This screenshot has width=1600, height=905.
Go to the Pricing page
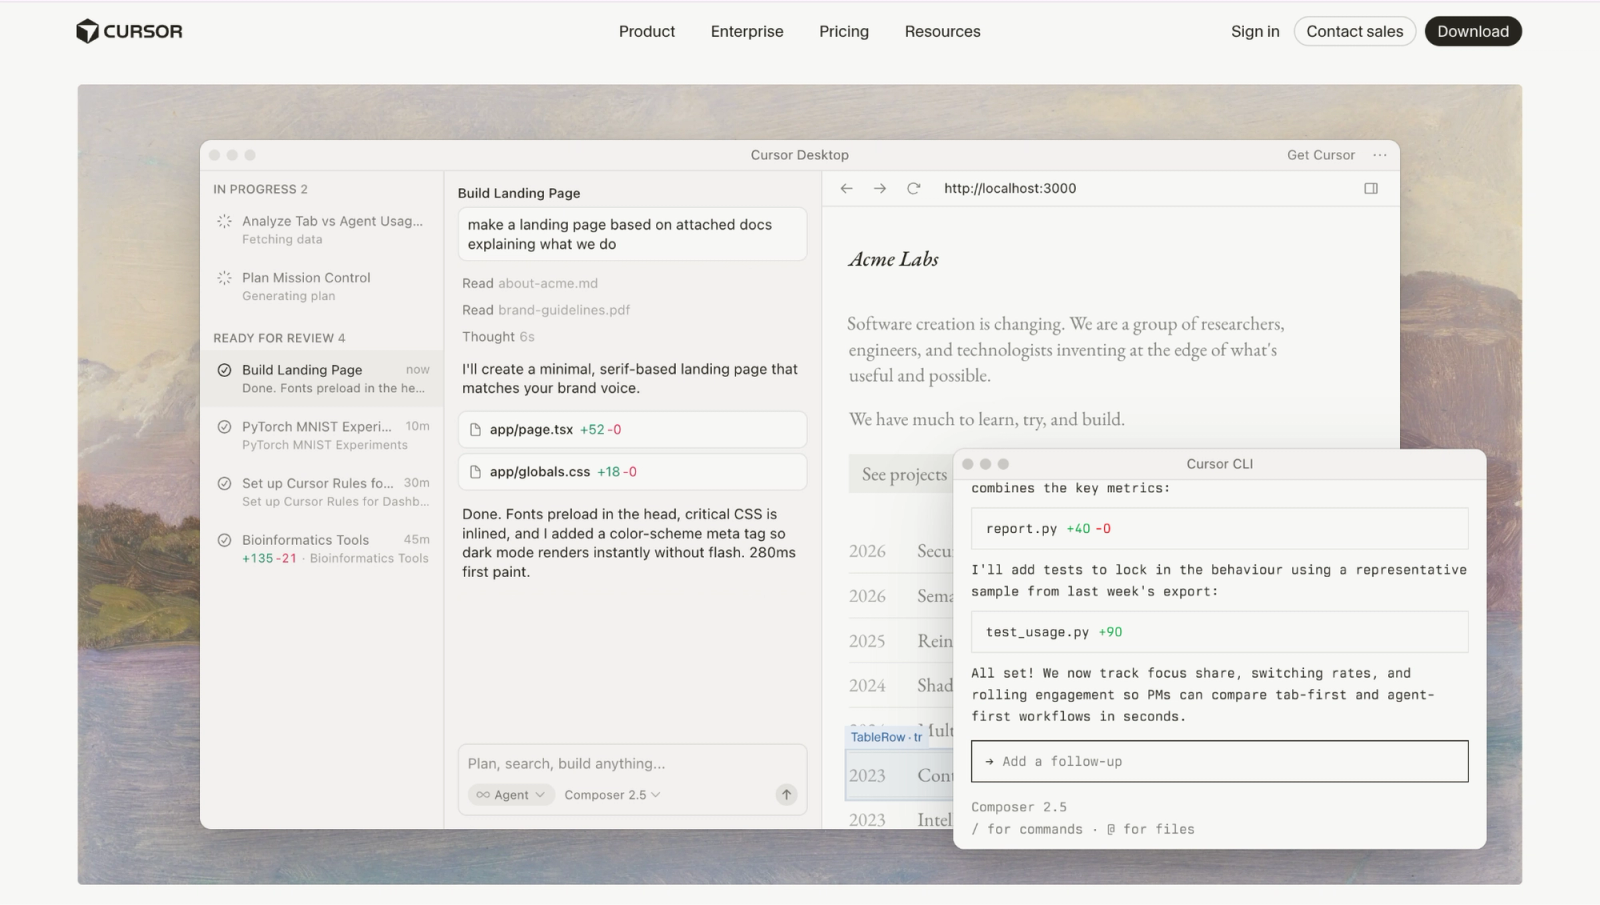pos(844,31)
